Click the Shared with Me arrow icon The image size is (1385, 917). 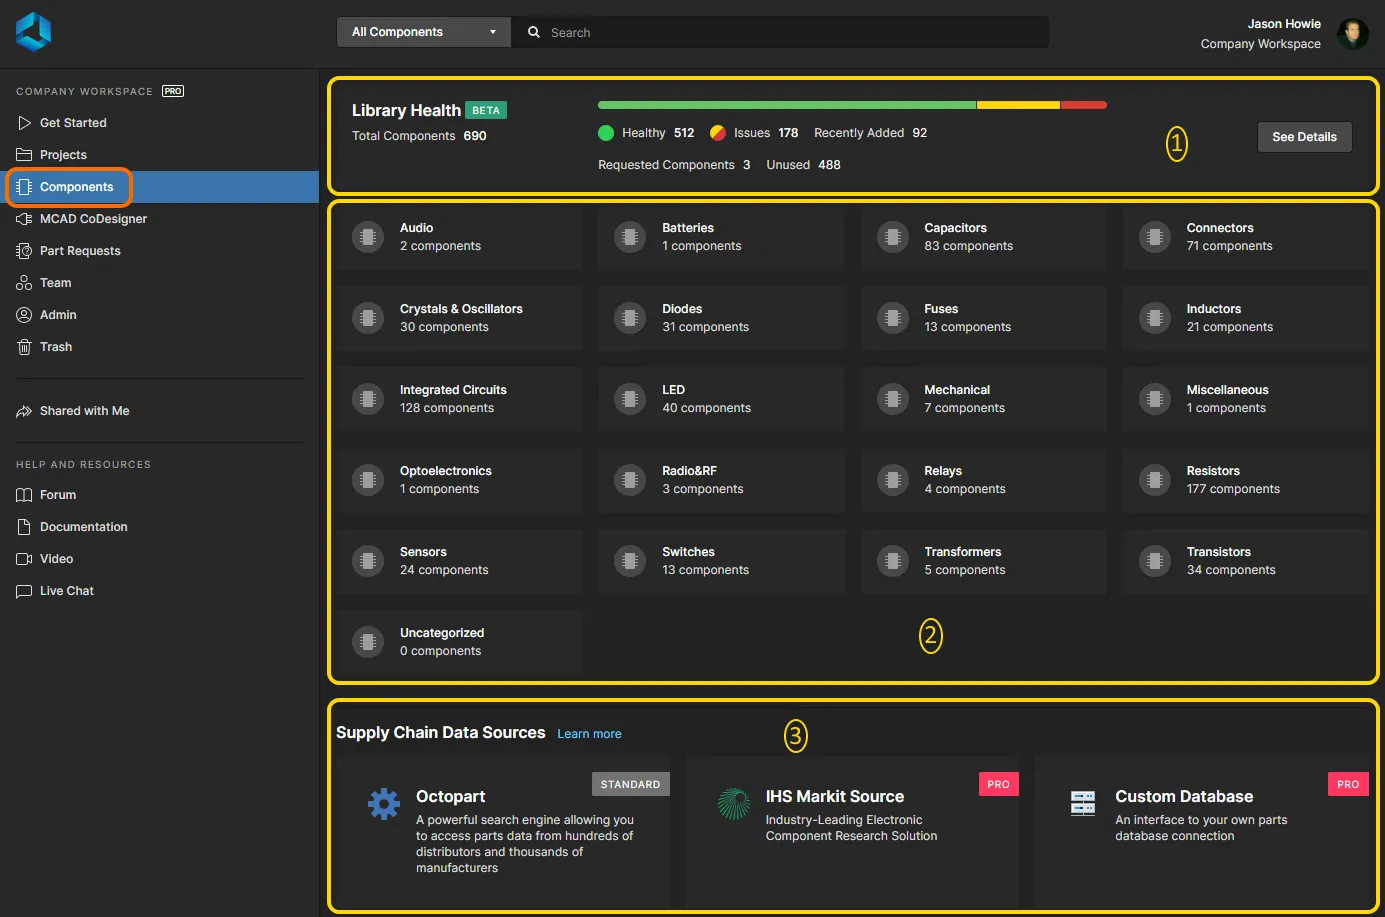24,411
